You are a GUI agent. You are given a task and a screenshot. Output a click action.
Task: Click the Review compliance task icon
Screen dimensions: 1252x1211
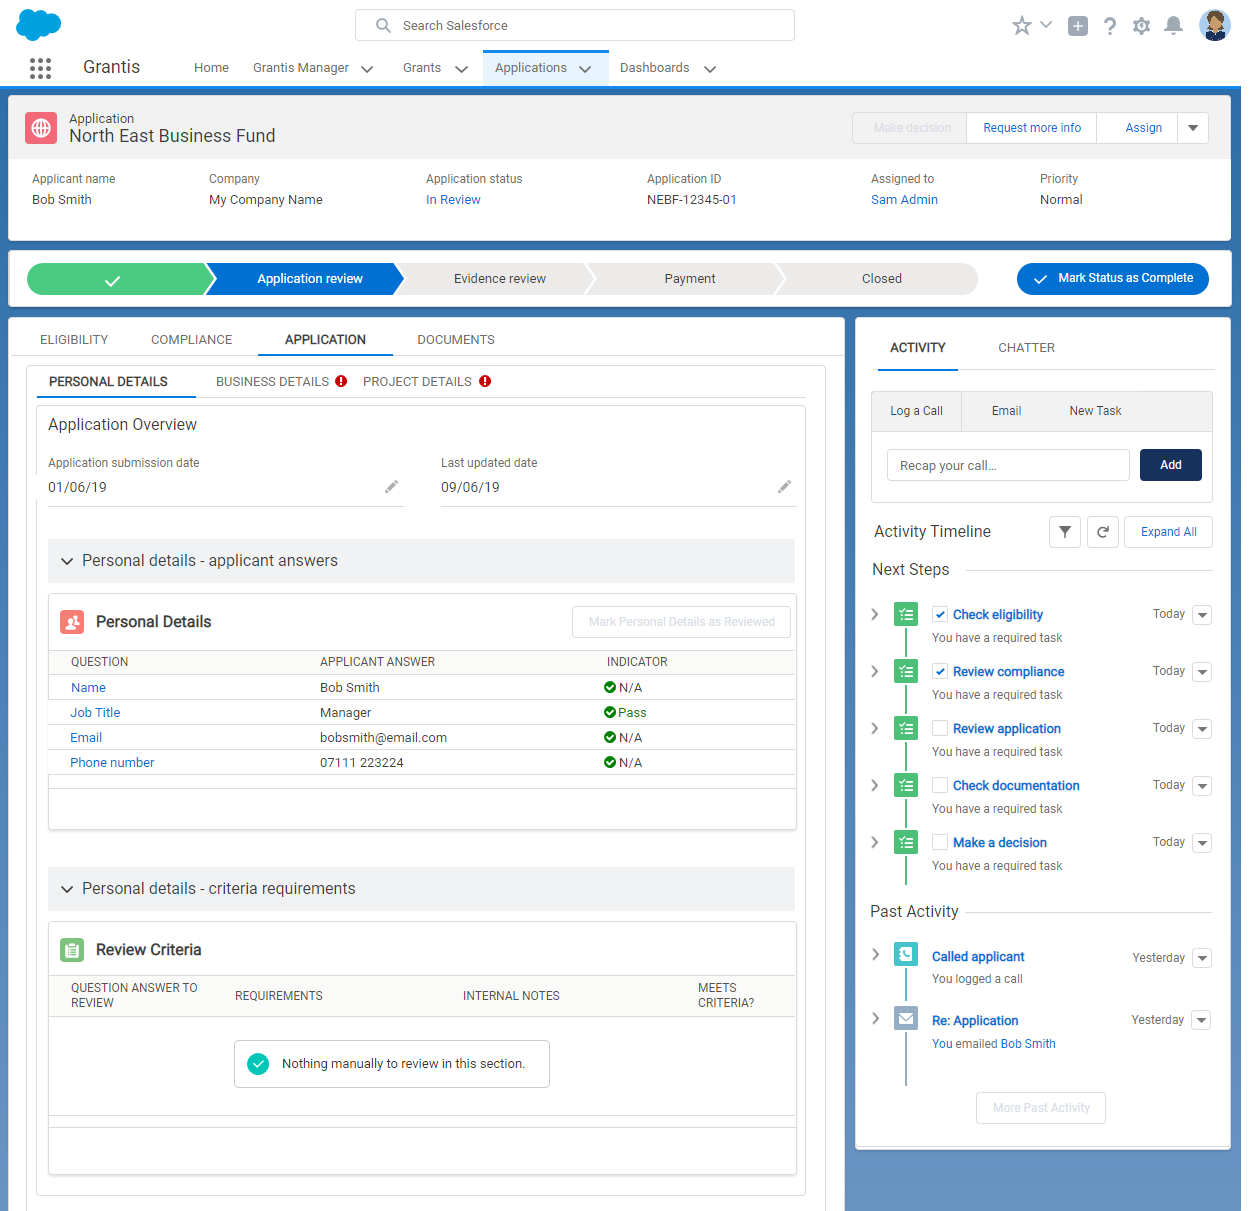click(x=906, y=671)
